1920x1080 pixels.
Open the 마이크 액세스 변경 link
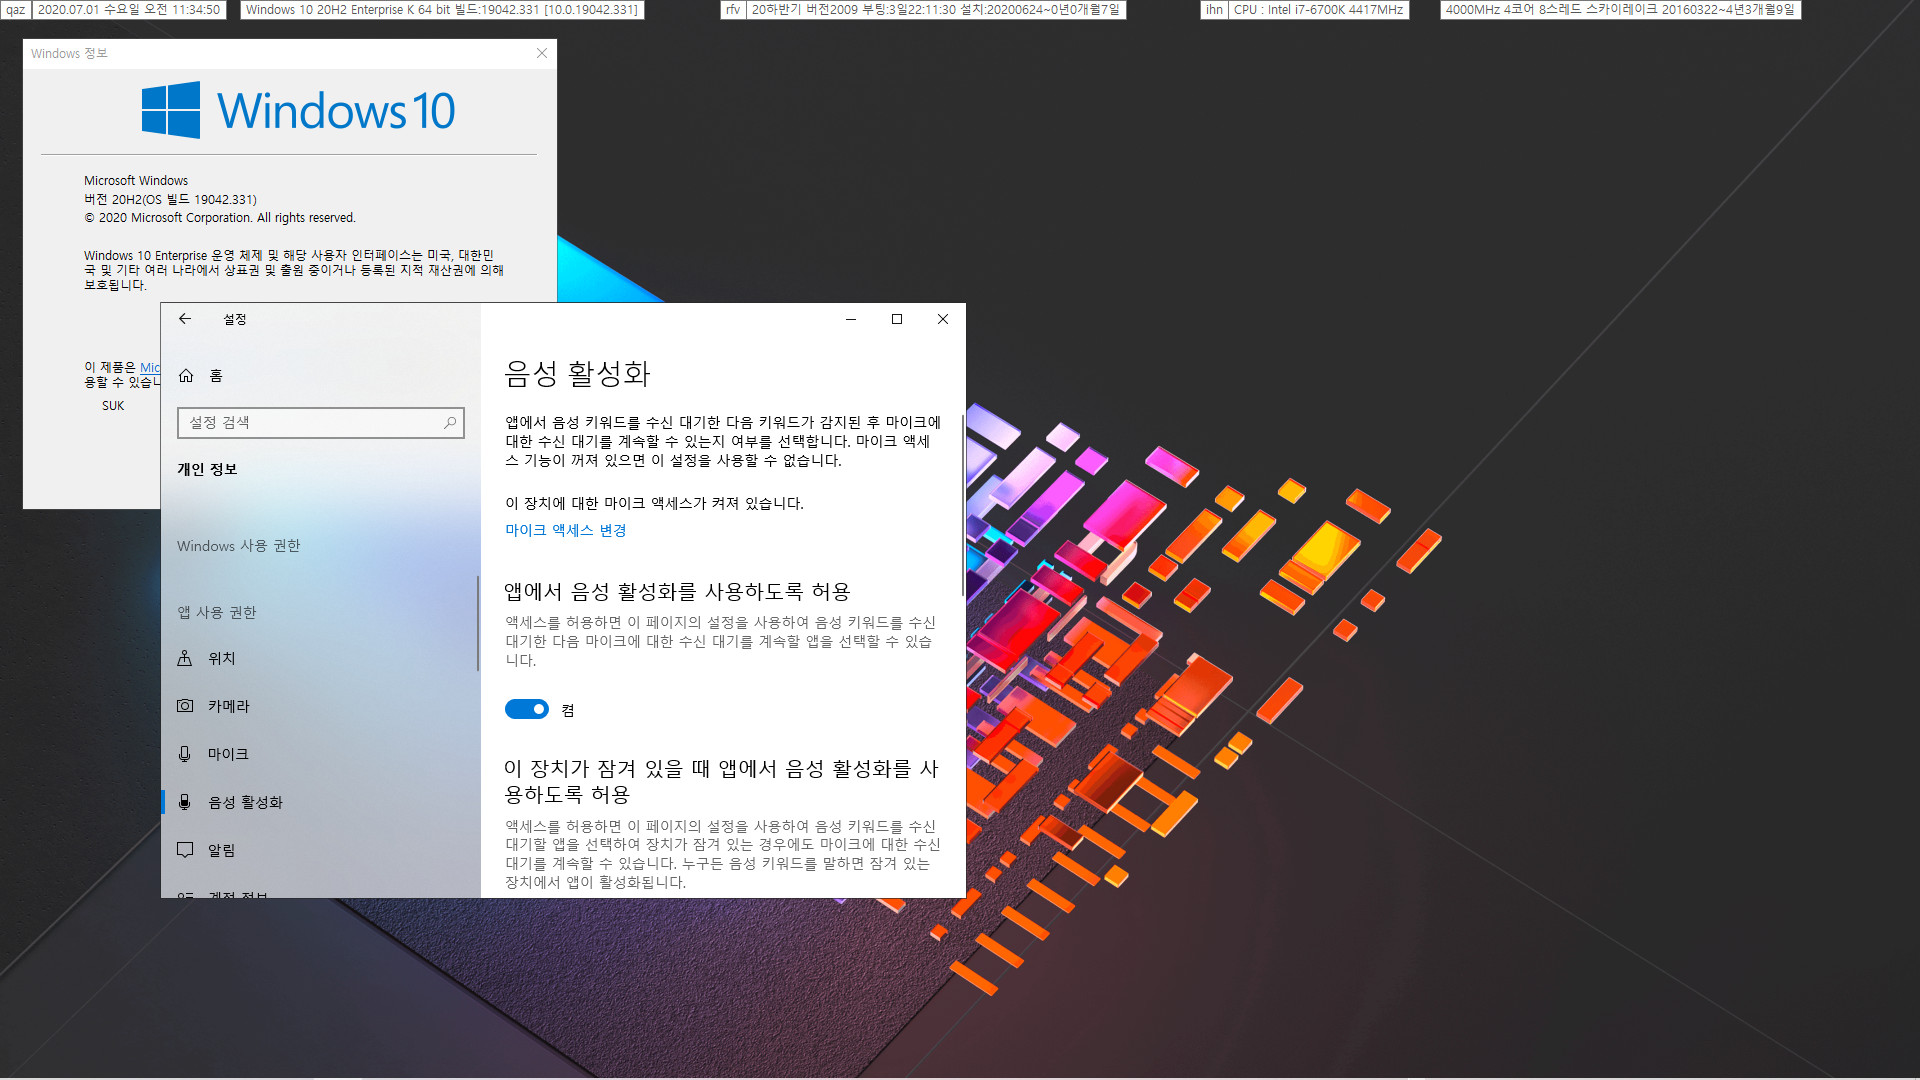(x=565, y=530)
